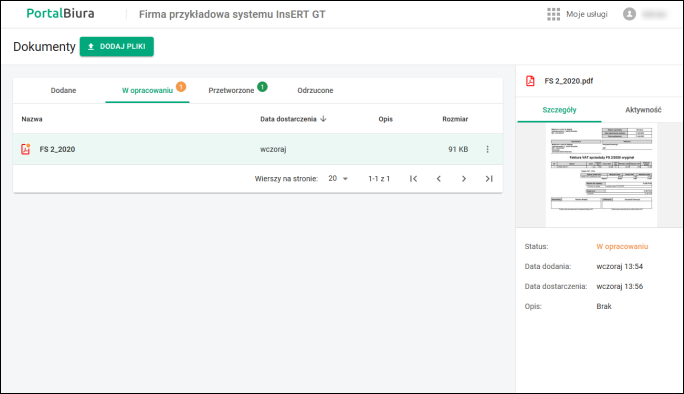Screen dimensions: 684x394
Task: Open the Odrzucone tab
Action: click(315, 90)
